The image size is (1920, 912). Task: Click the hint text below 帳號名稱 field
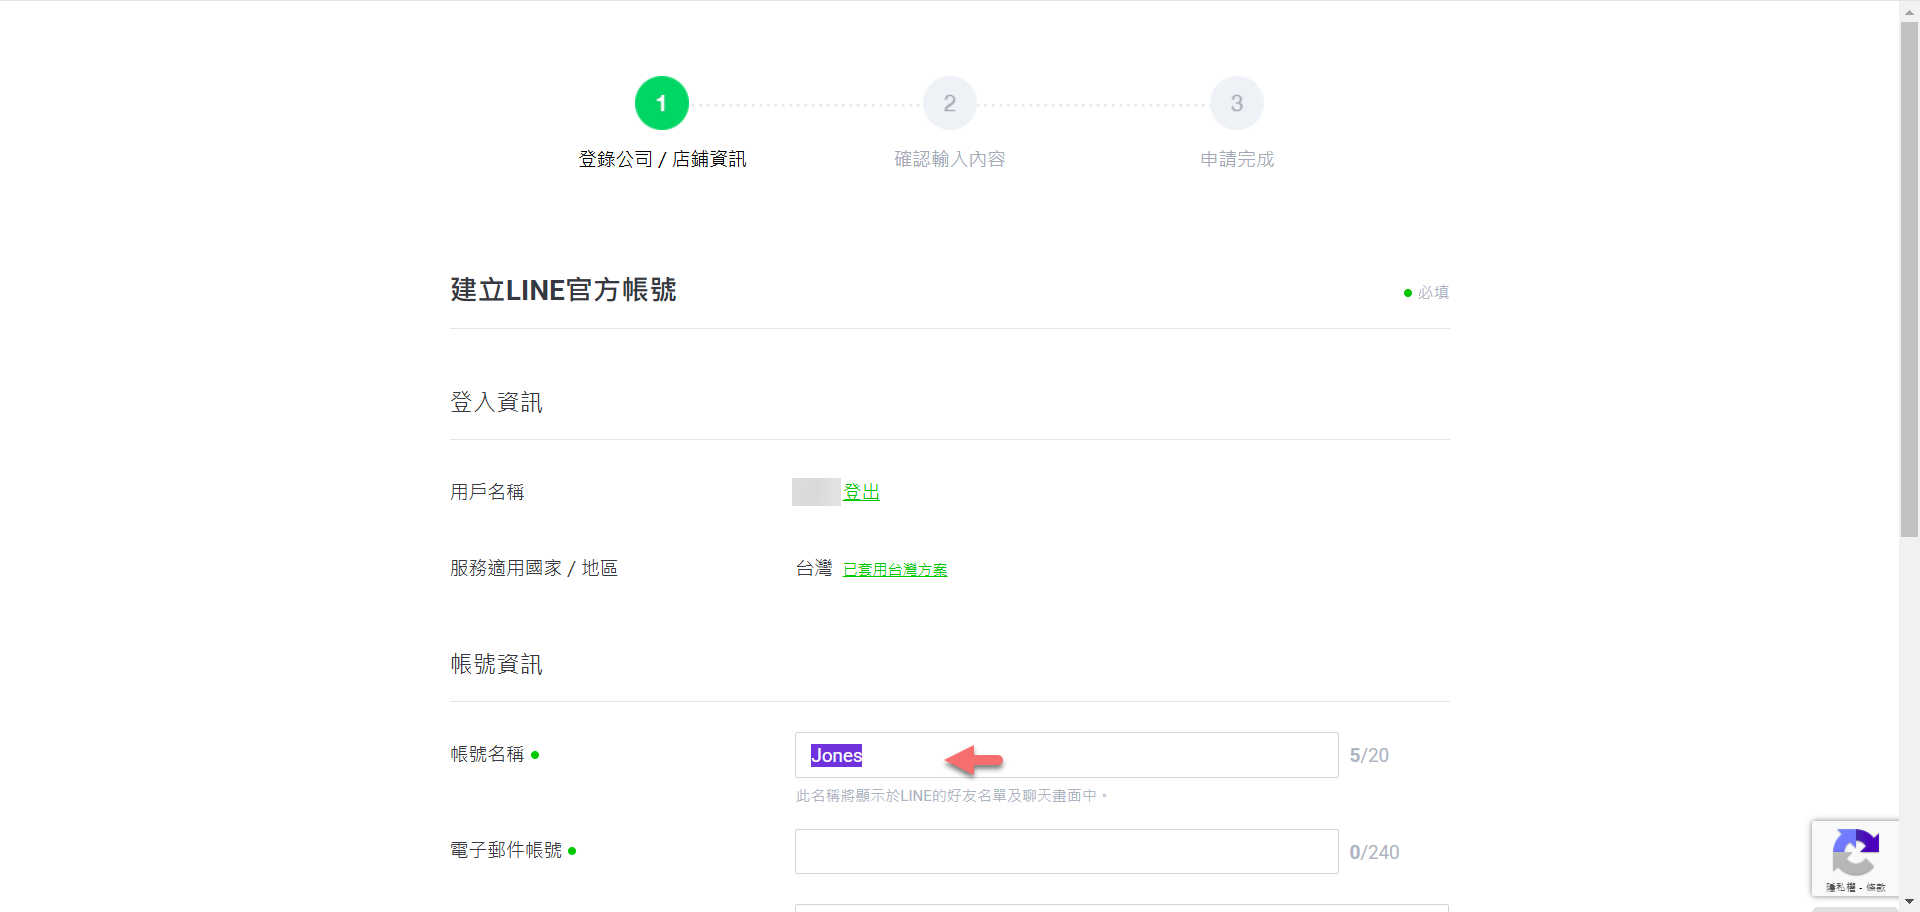(x=951, y=796)
